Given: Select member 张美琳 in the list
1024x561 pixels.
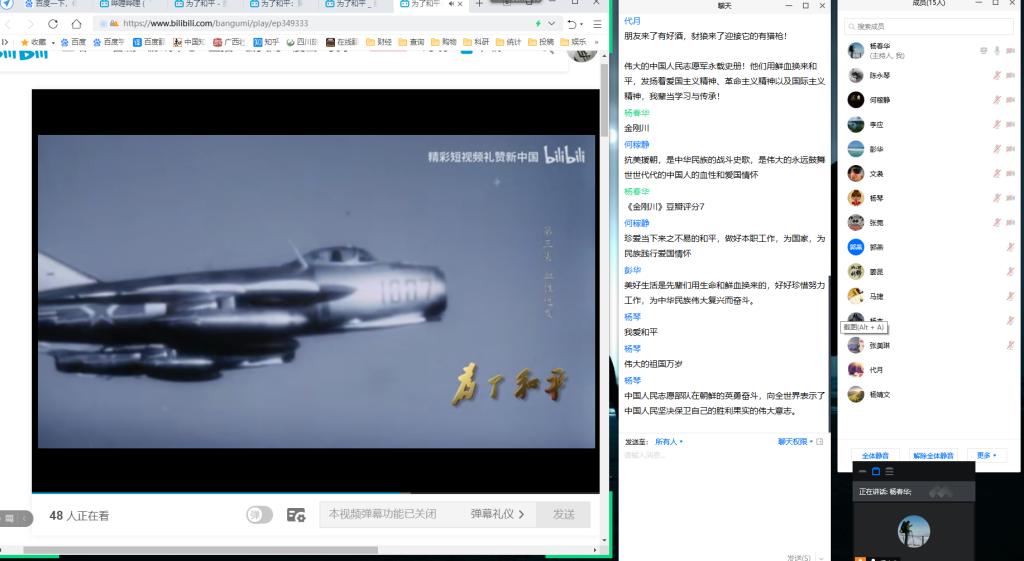Looking at the screenshot, I should coord(928,345).
